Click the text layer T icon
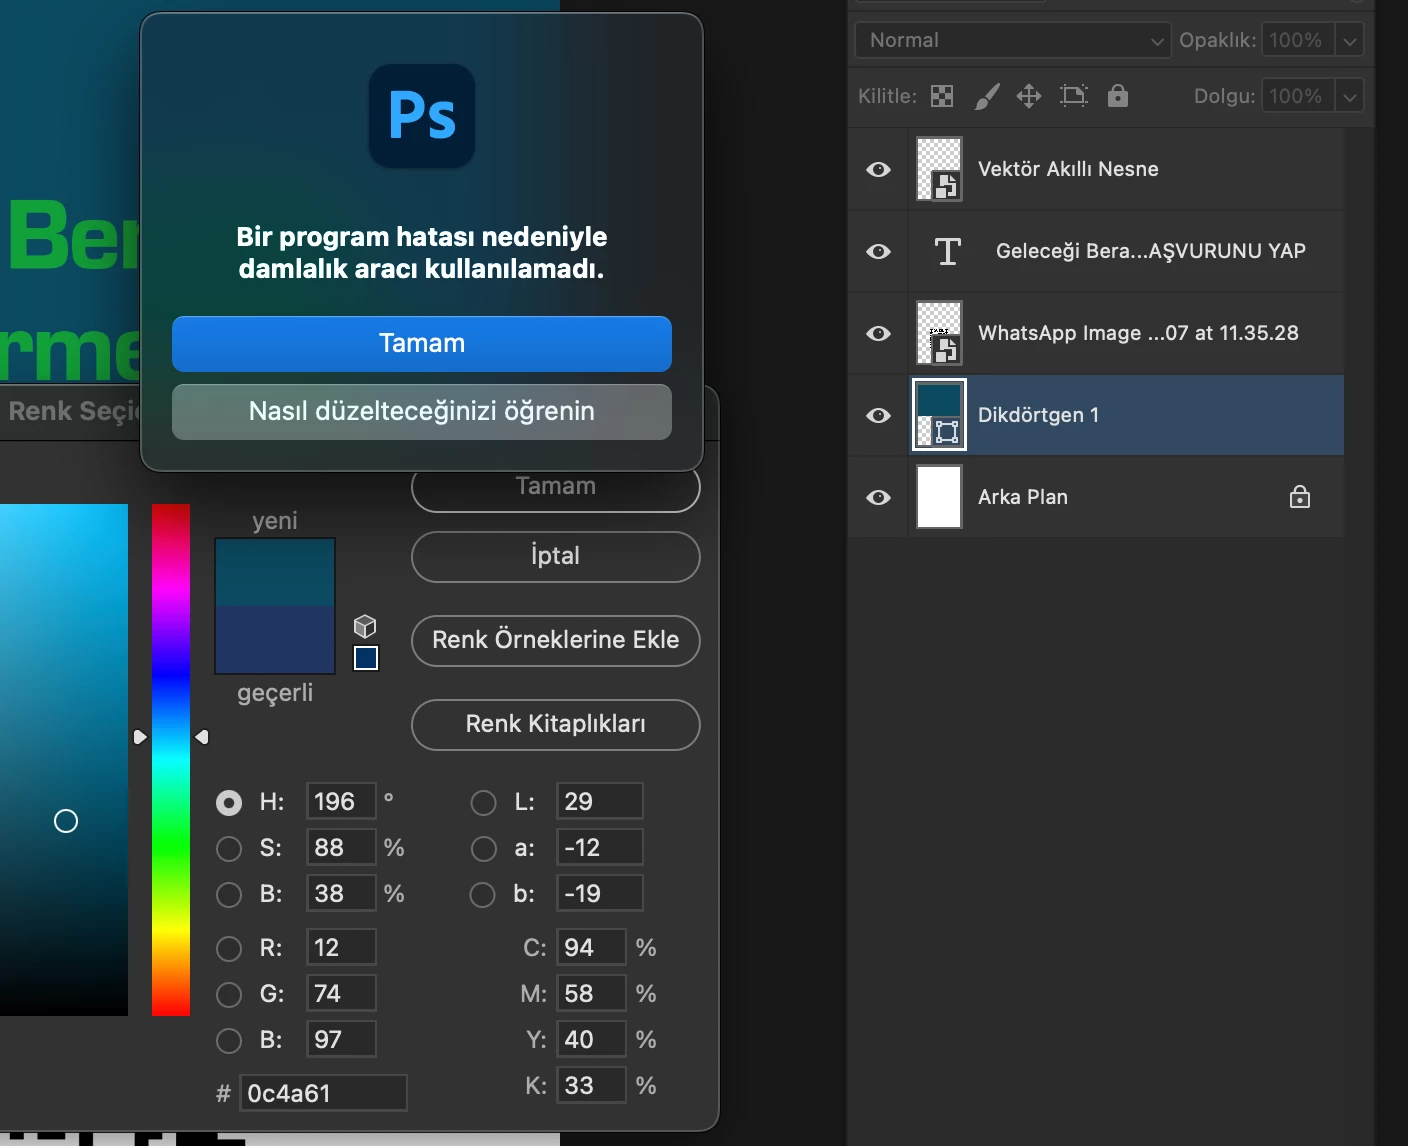Image resolution: width=1408 pixels, height=1146 pixels. pos(947,251)
